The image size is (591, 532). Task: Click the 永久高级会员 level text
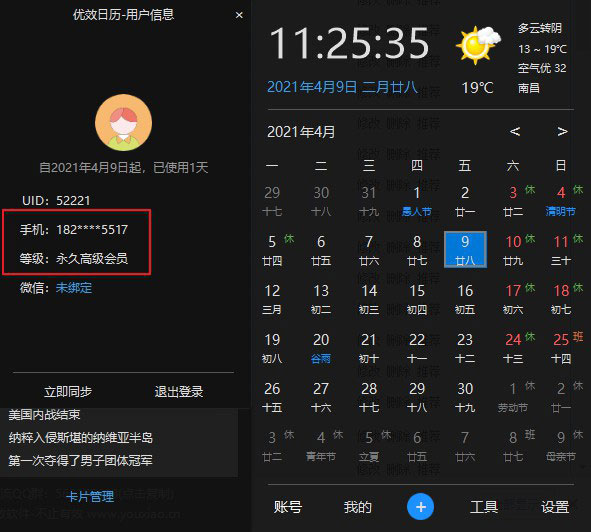pos(92,259)
